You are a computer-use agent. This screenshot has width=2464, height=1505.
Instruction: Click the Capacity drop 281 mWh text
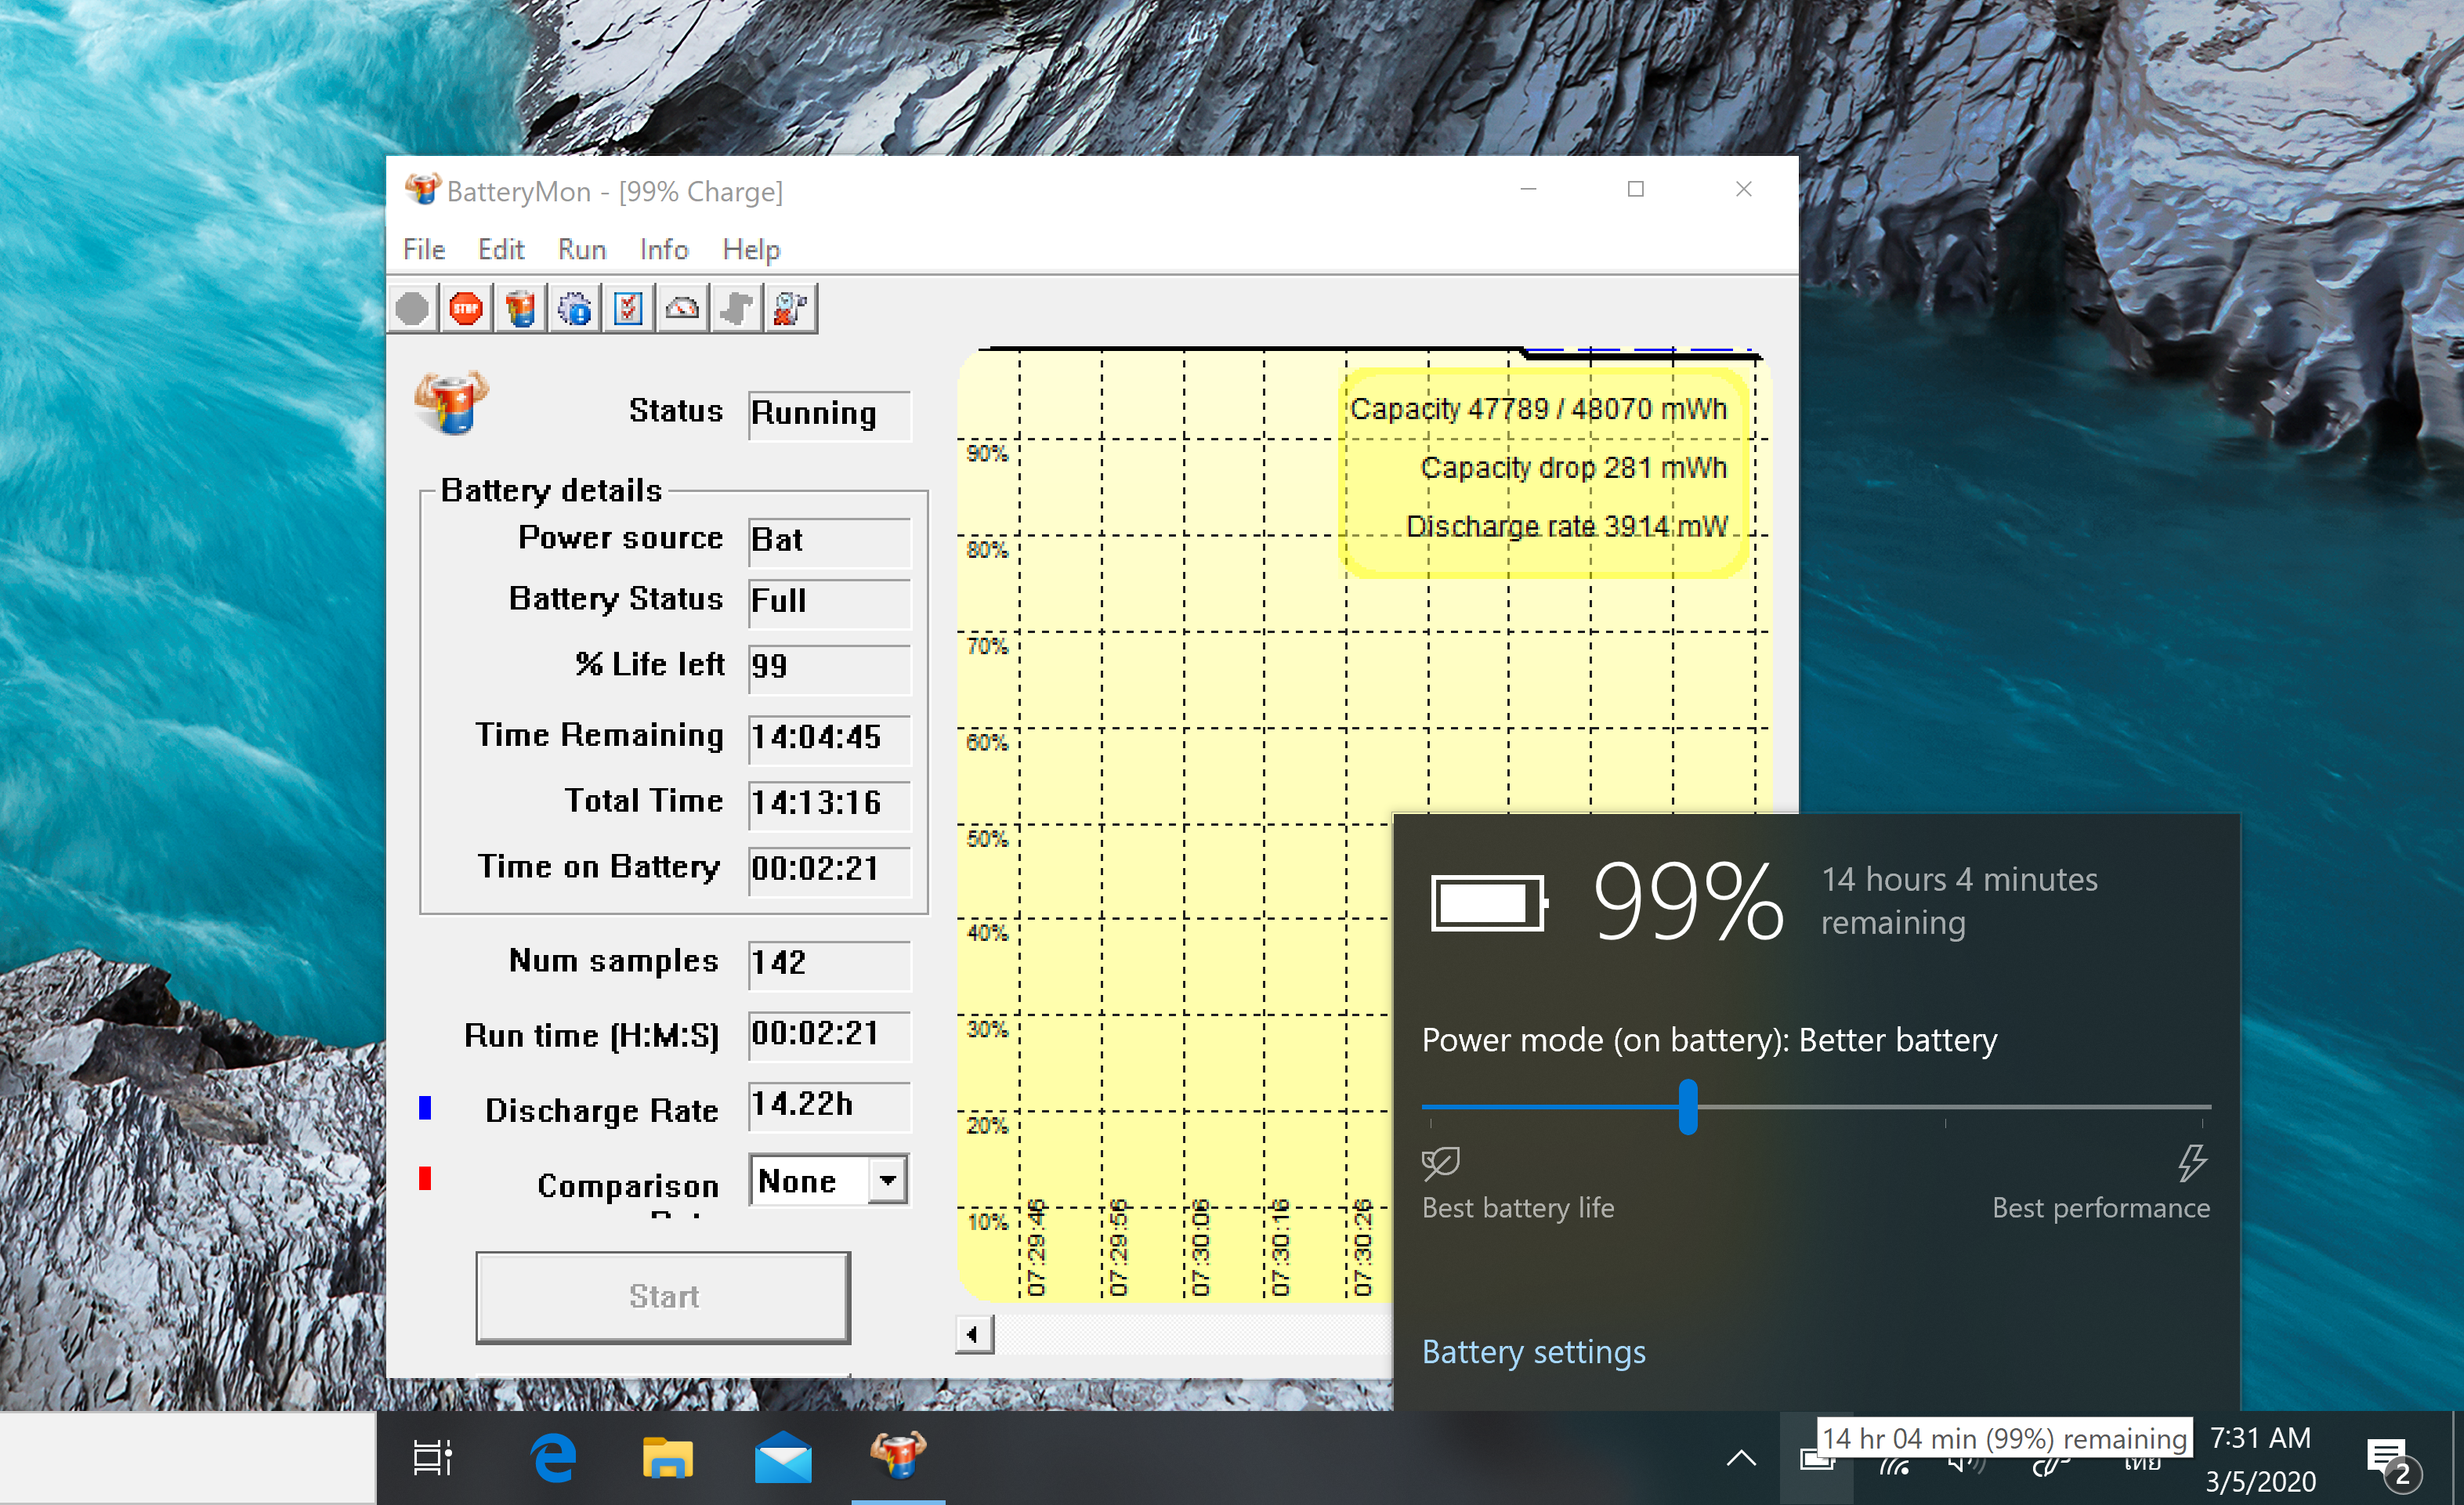coord(1573,468)
